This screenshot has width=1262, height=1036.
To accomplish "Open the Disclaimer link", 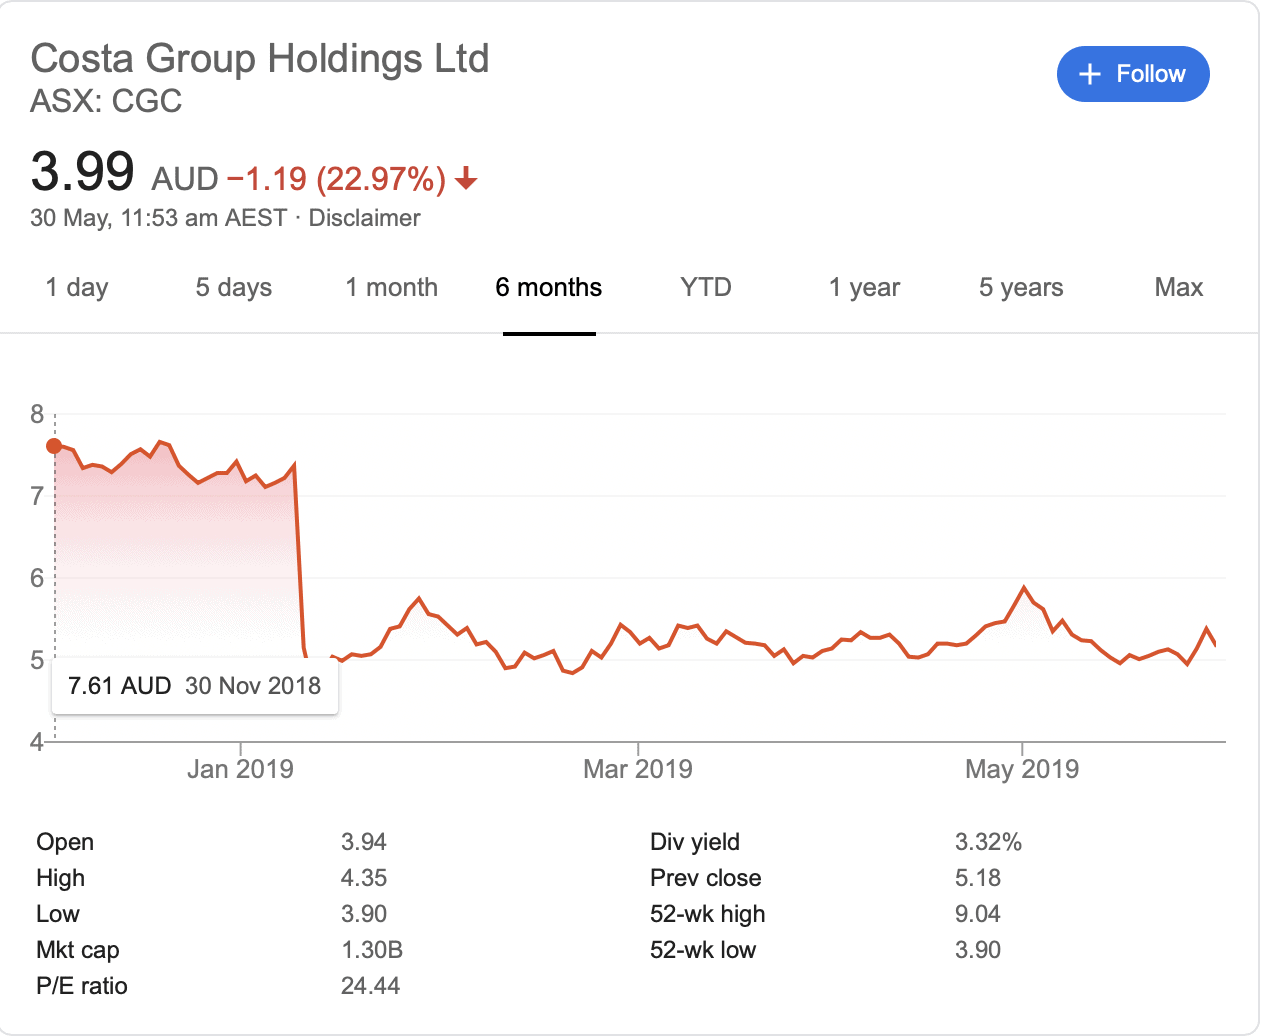I will (x=364, y=218).
